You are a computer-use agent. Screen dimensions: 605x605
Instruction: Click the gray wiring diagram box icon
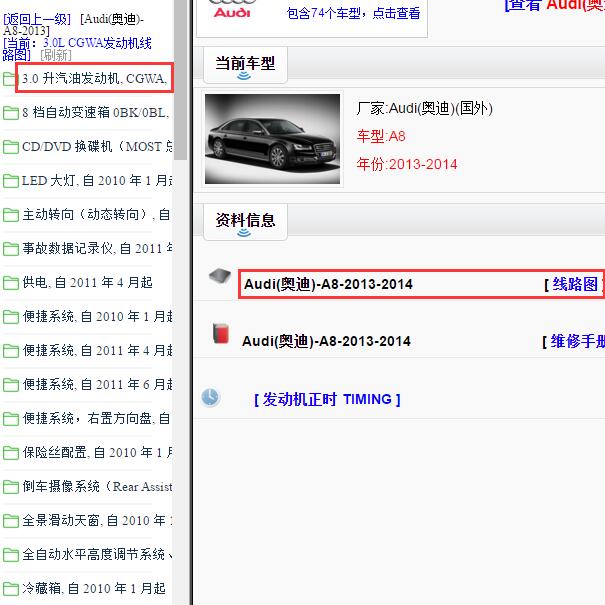point(220,276)
